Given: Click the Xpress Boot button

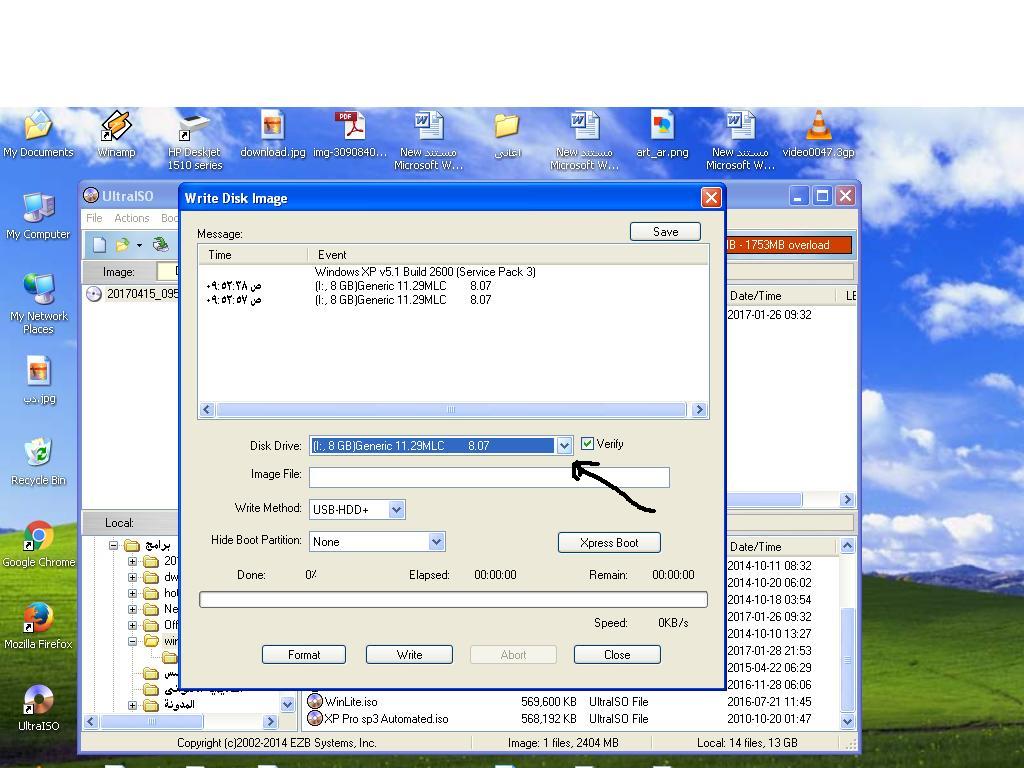Looking at the screenshot, I should point(609,543).
